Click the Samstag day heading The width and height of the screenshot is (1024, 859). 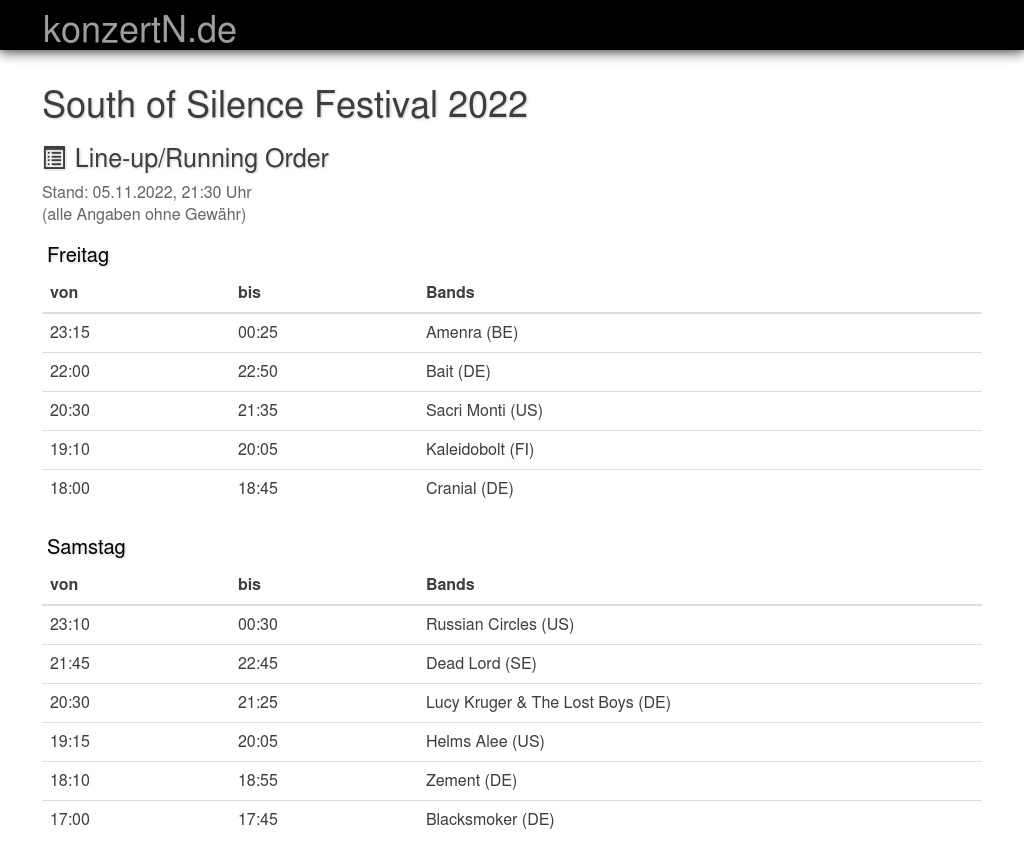tap(86, 547)
